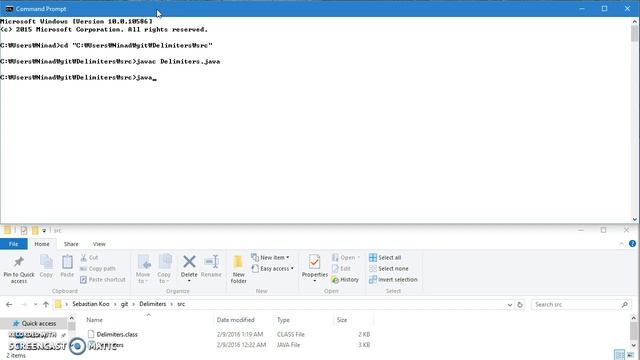The image size is (640, 360).
Task: Click the 2/9/2016 12:22 AM date cell
Action: pyautogui.click(x=241, y=345)
